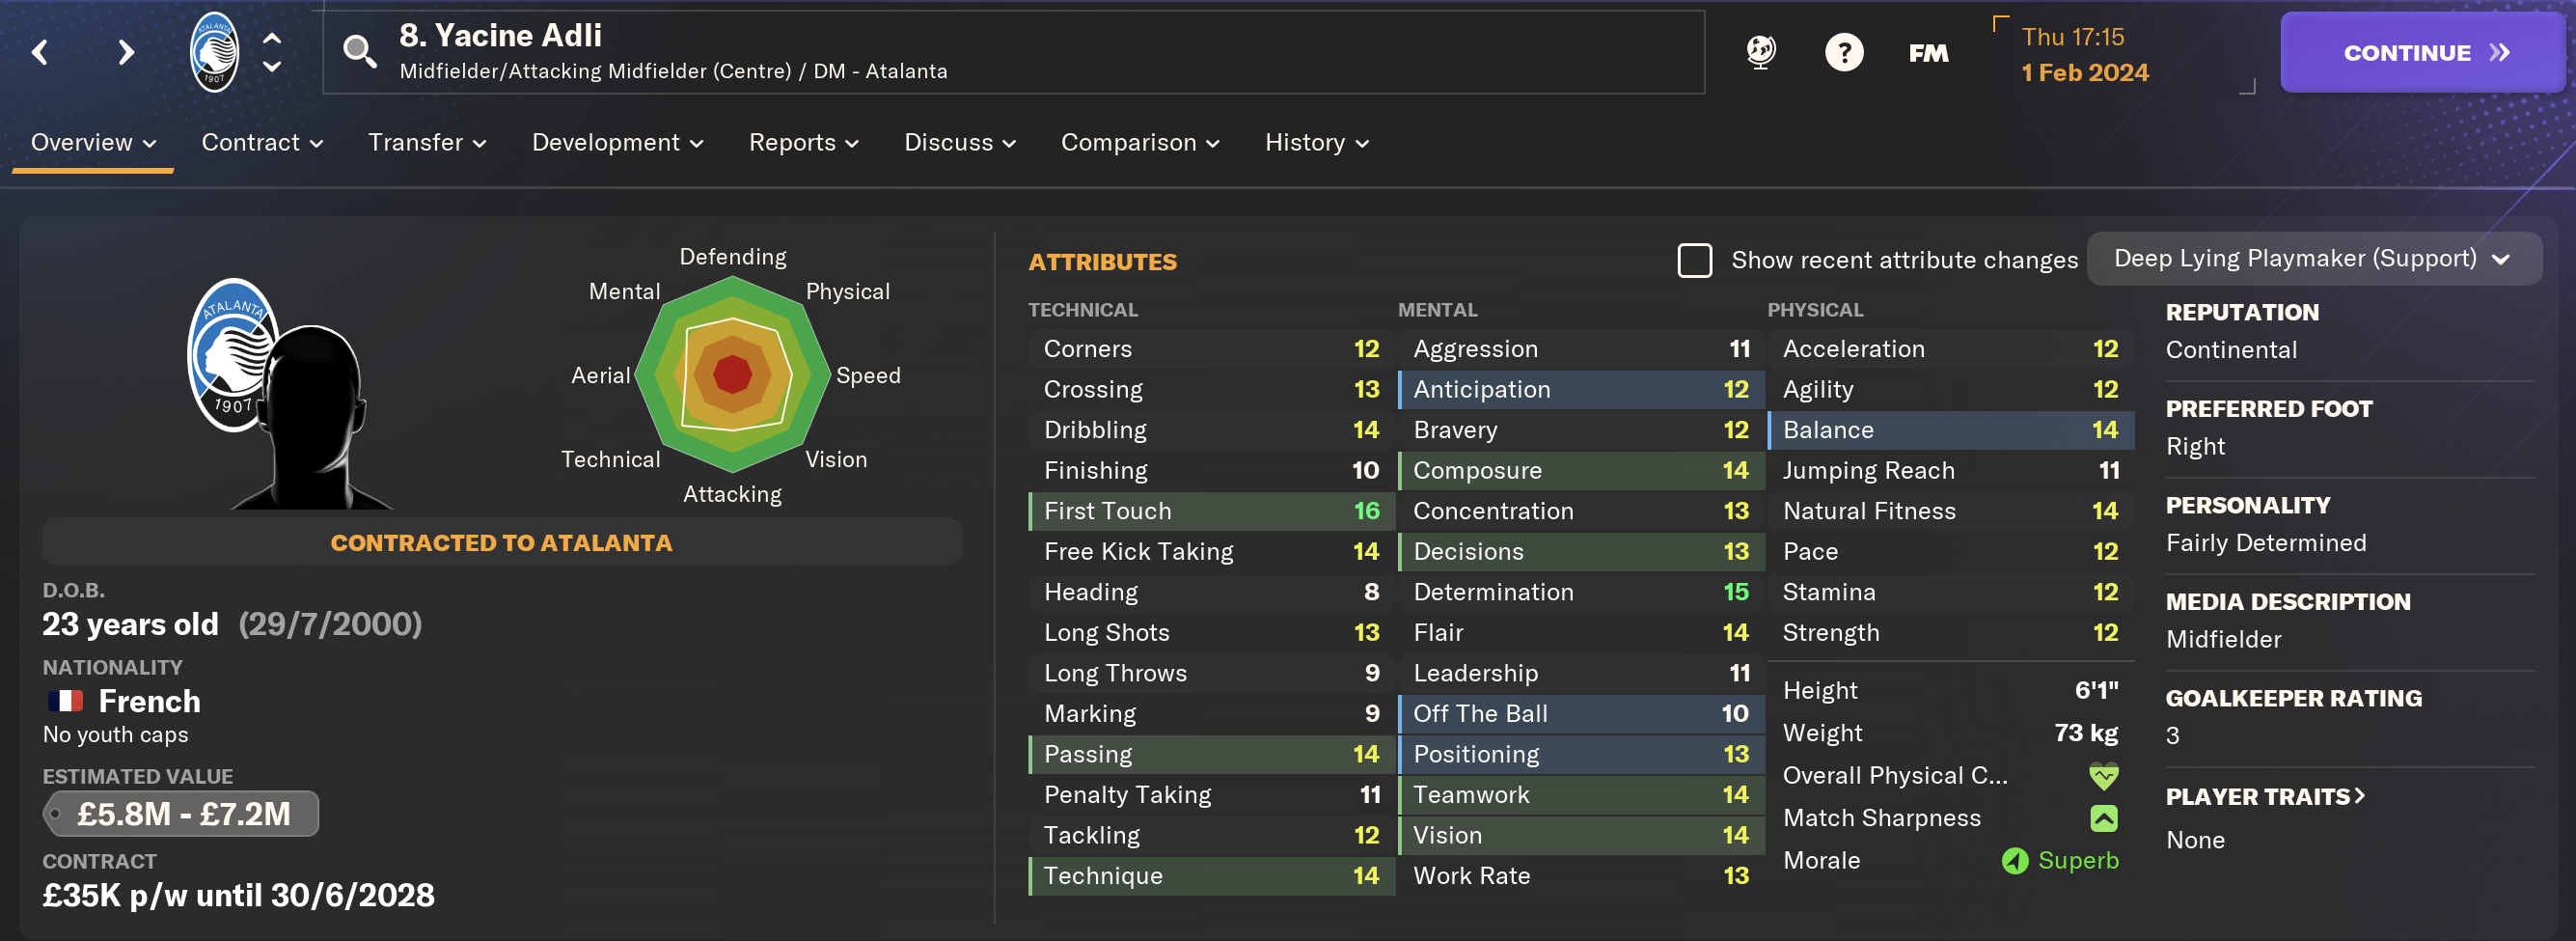Open the tutorial head icon

1760,51
